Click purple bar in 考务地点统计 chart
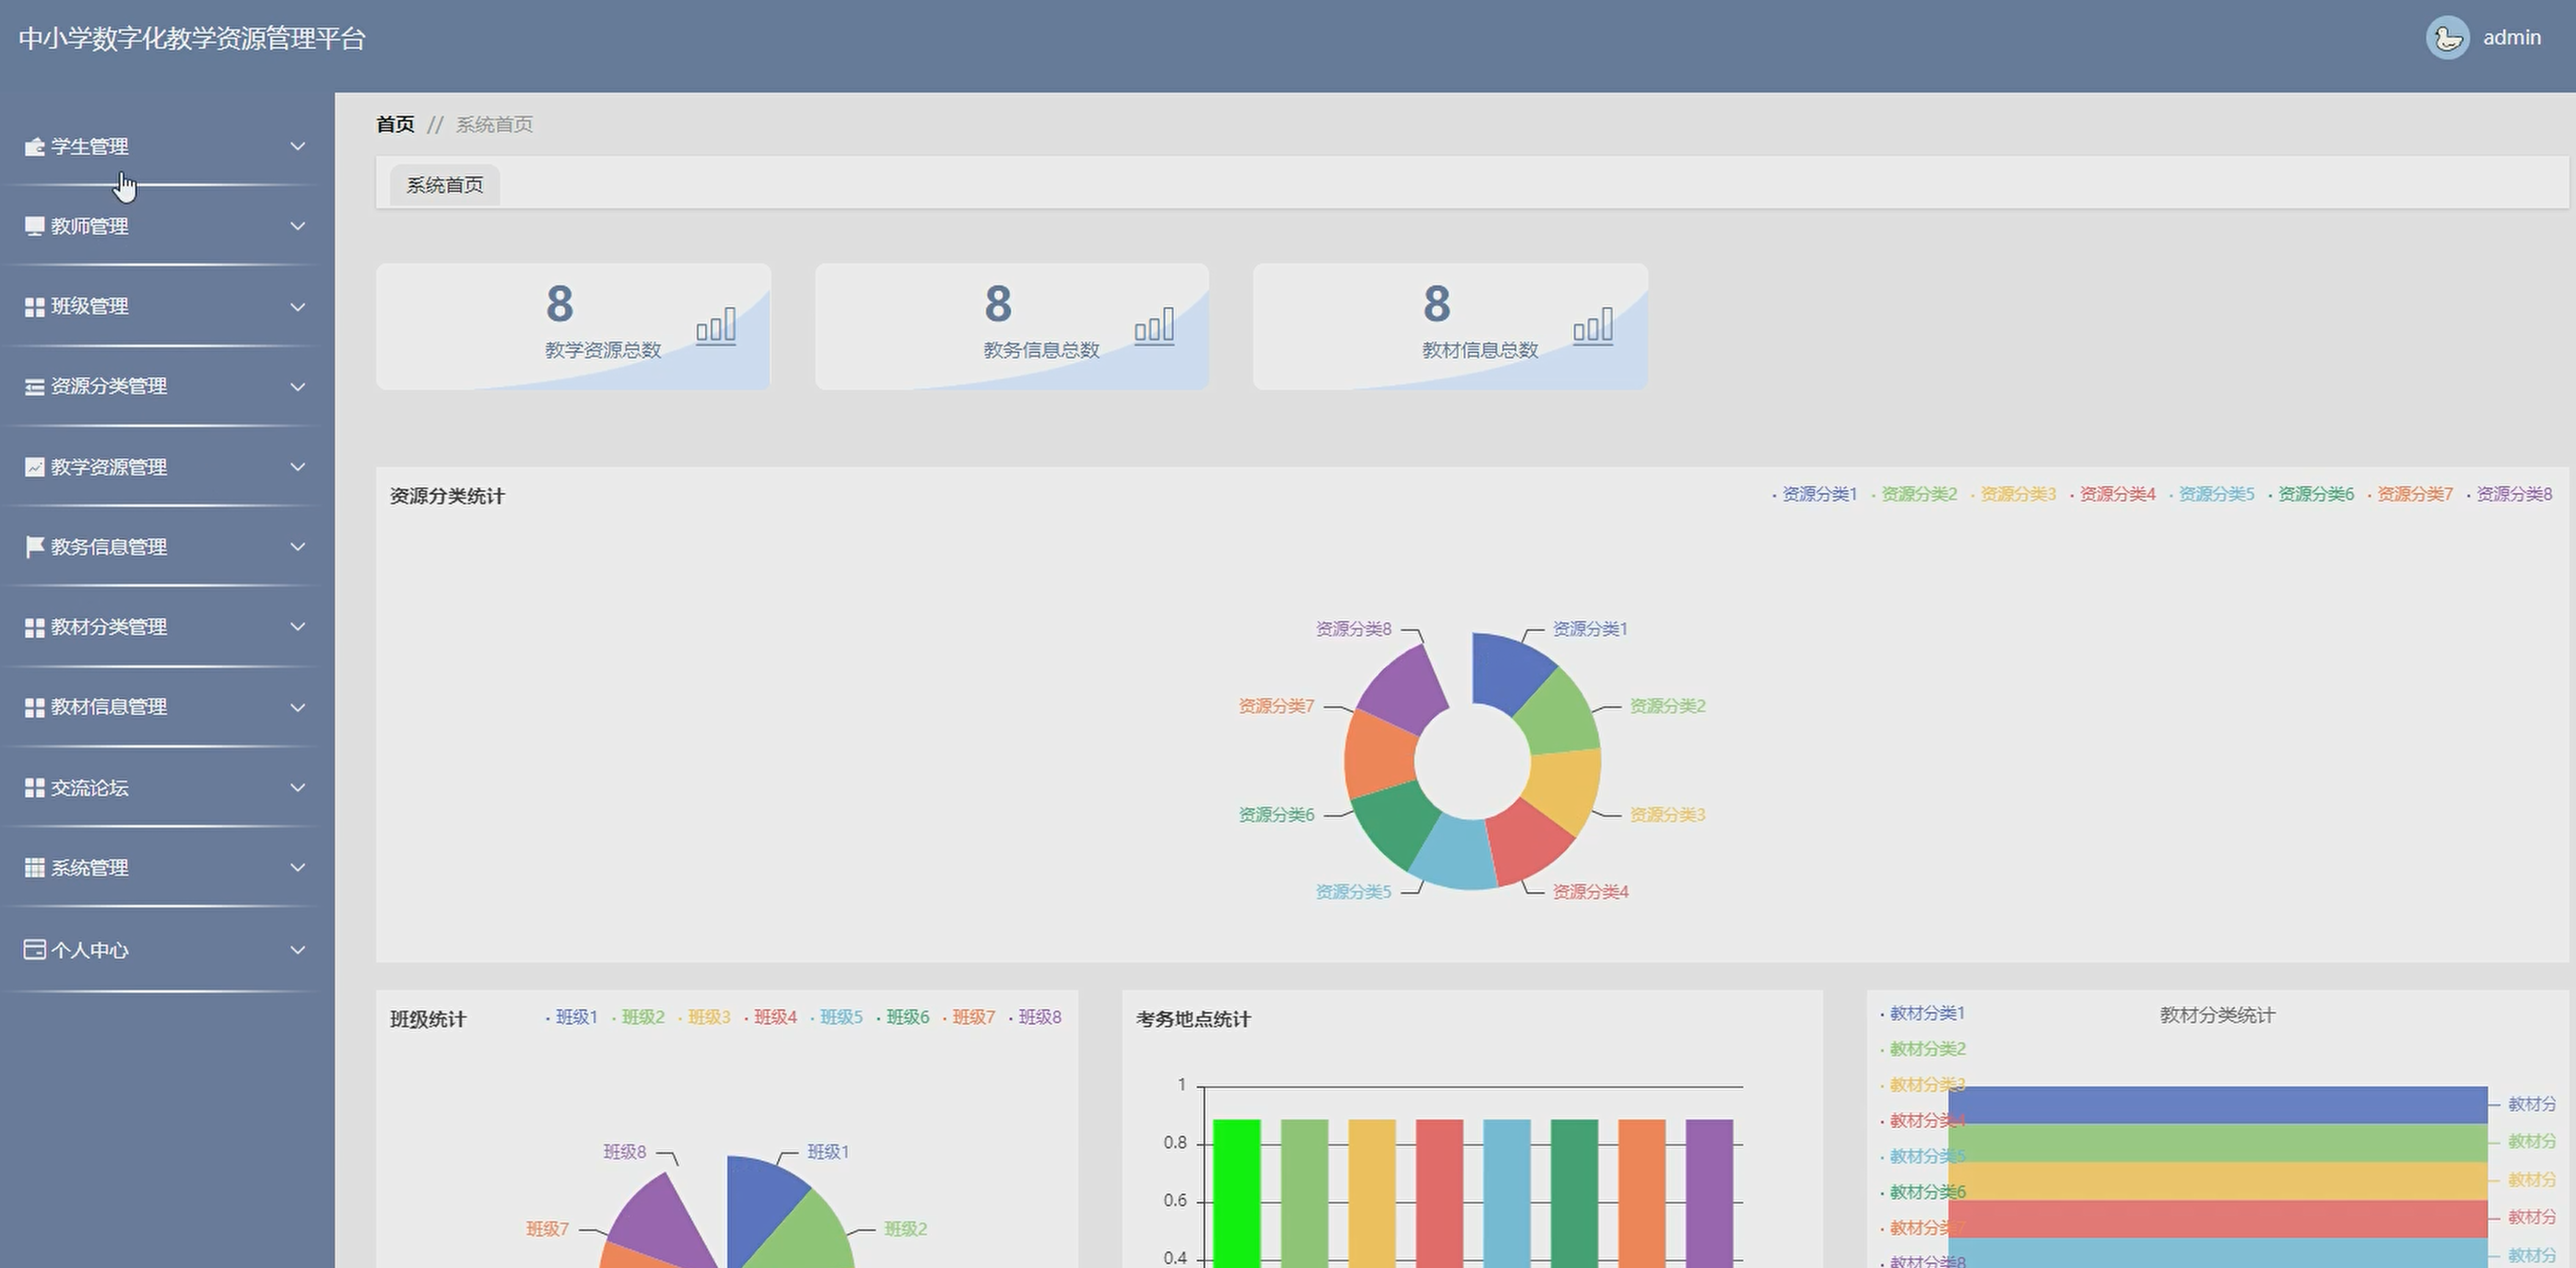Viewport: 2576px width, 1268px height. [x=1709, y=1193]
